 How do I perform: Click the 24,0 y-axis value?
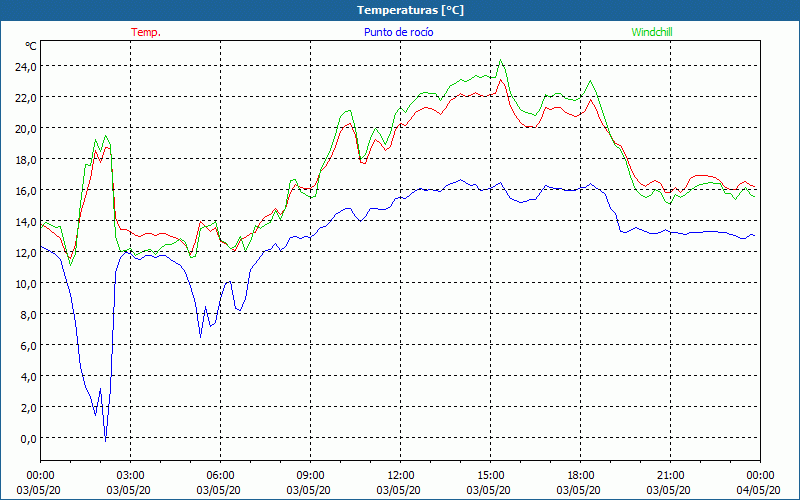pyautogui.click(x=26, y=66)
